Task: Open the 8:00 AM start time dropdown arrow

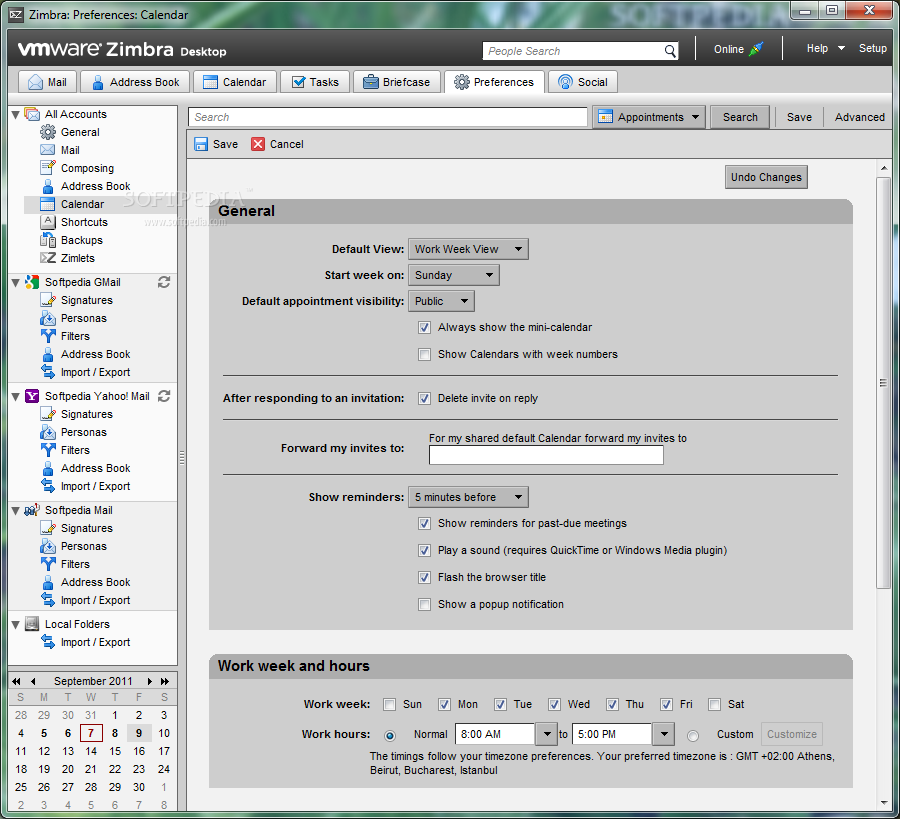Action: (x=546, y=734)
